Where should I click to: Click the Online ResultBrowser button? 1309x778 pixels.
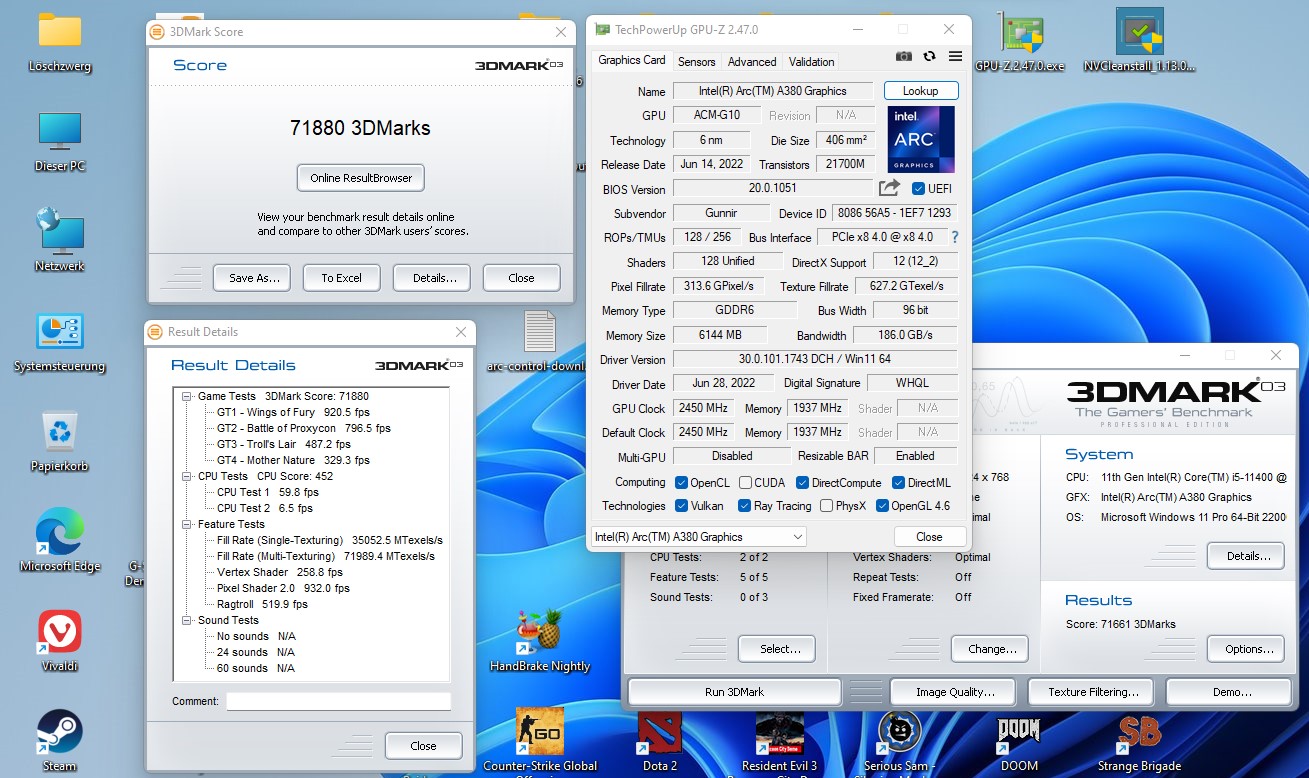tap(361, 178)
